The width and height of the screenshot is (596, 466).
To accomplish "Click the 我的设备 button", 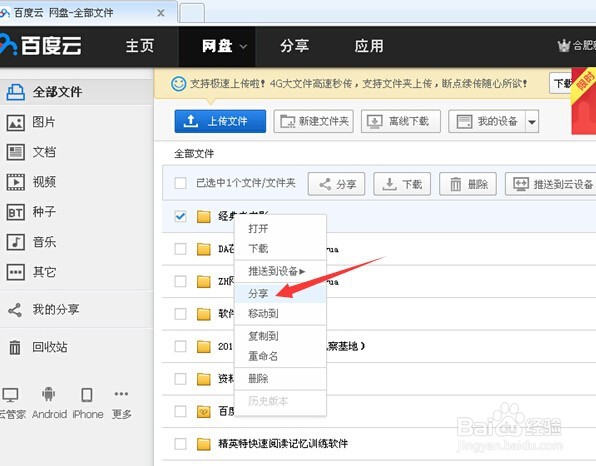I will (487, 121).
